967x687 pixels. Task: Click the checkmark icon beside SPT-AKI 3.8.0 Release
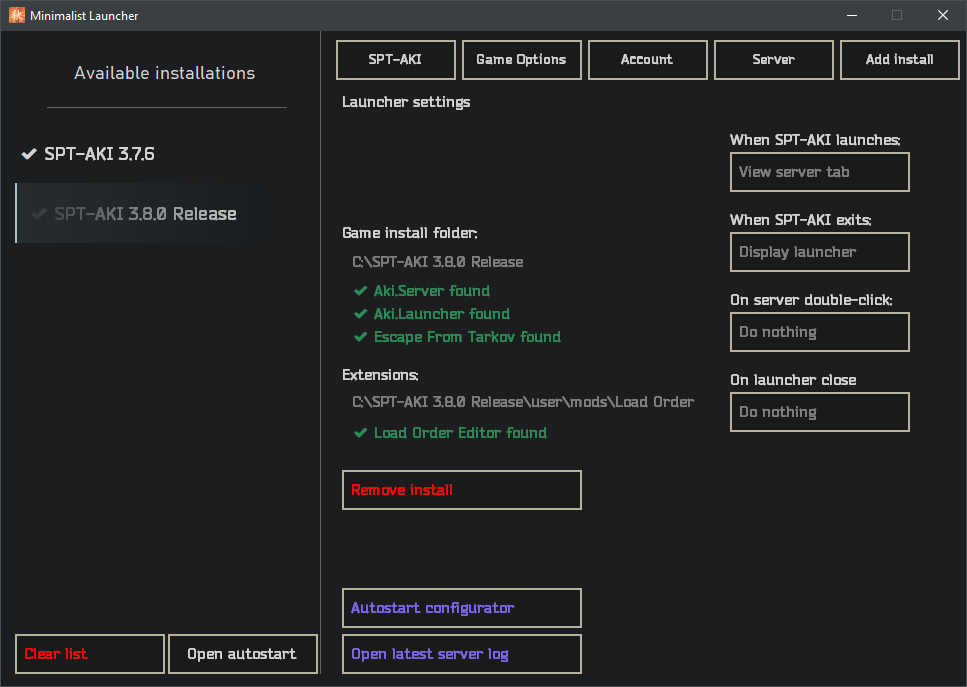(39, 214)
